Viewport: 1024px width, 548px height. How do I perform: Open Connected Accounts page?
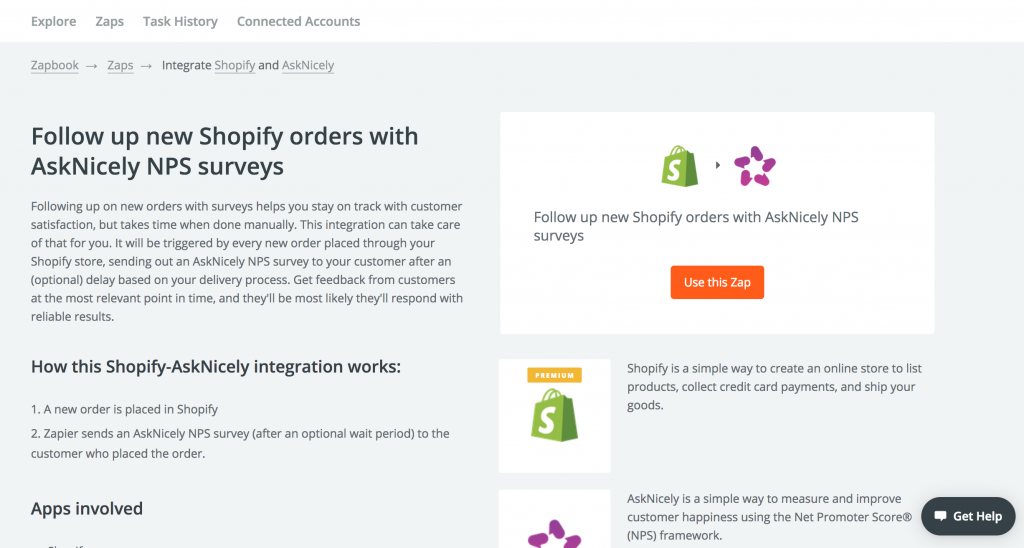point(298,21)
